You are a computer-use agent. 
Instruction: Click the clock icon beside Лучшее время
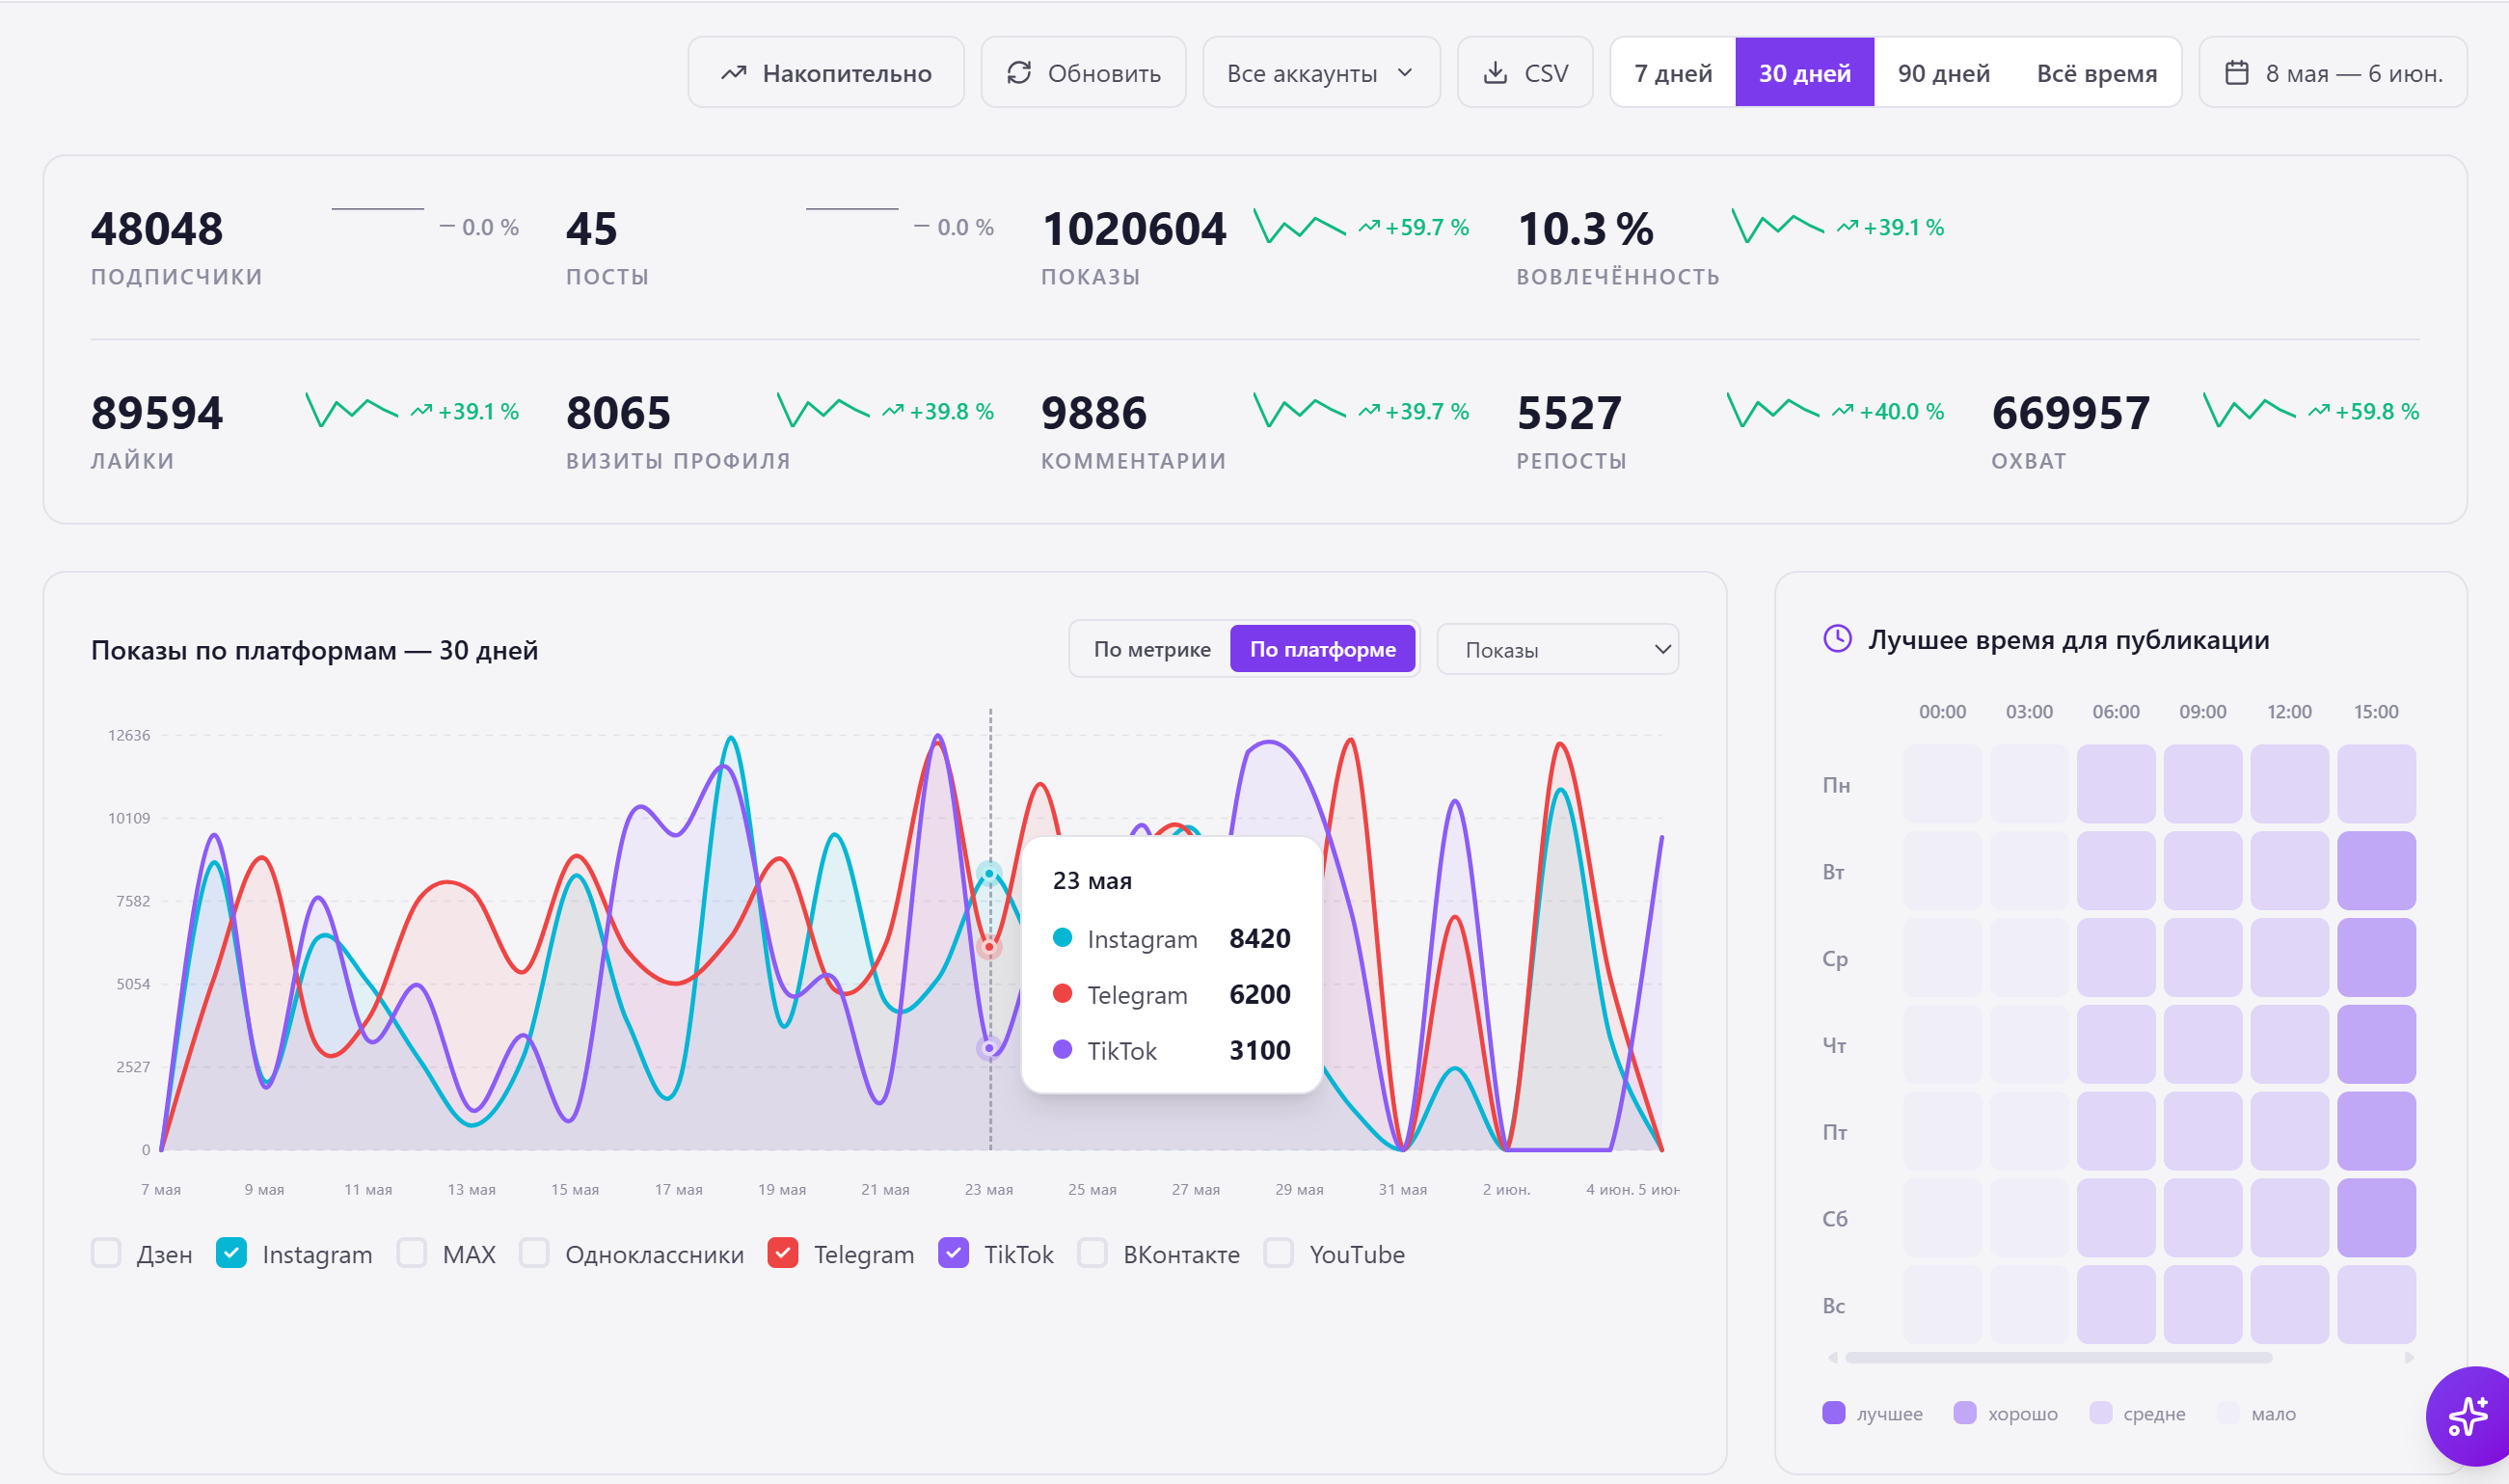1838,639
